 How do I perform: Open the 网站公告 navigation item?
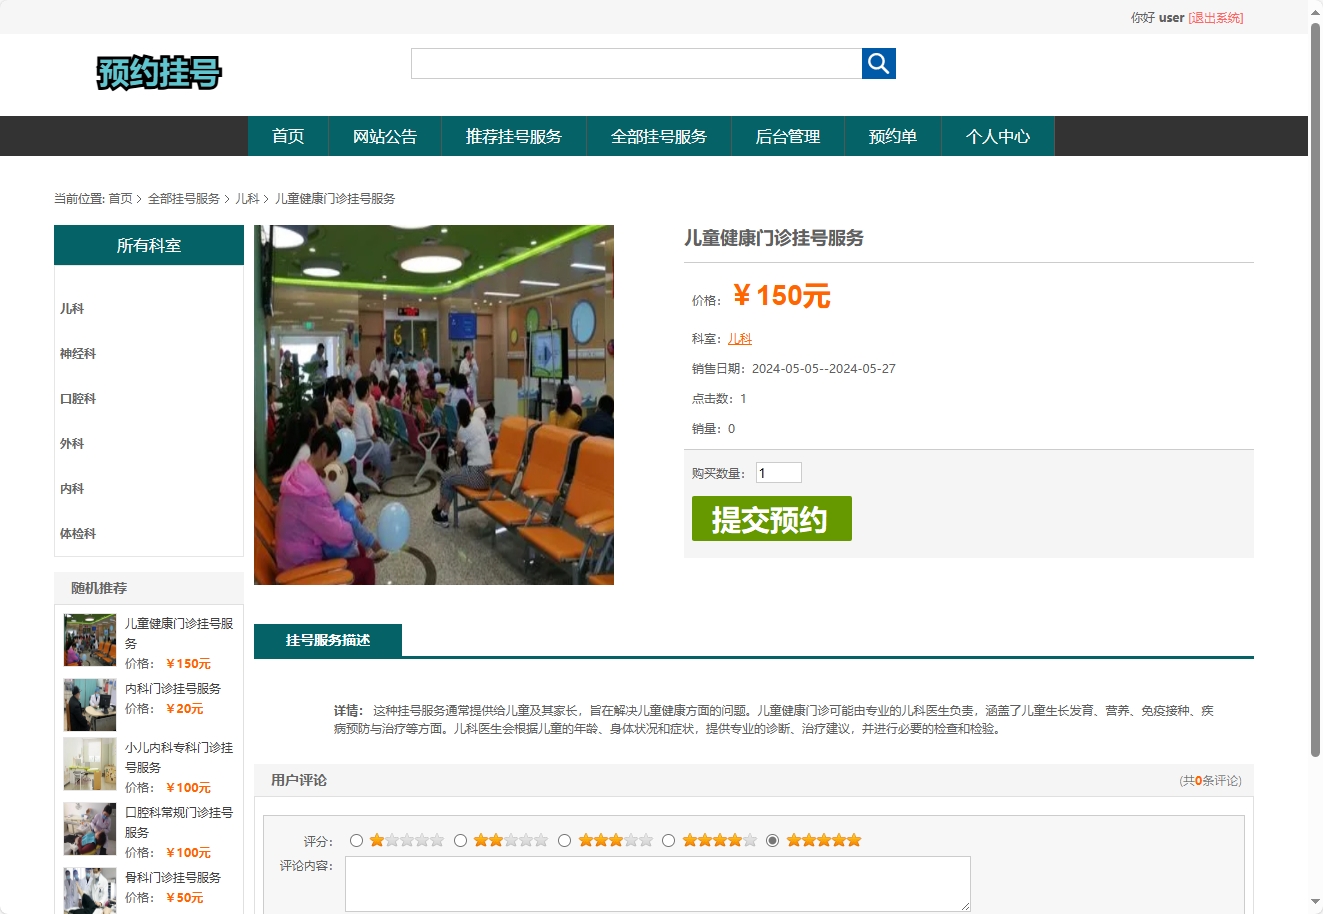tap(385, 136)
